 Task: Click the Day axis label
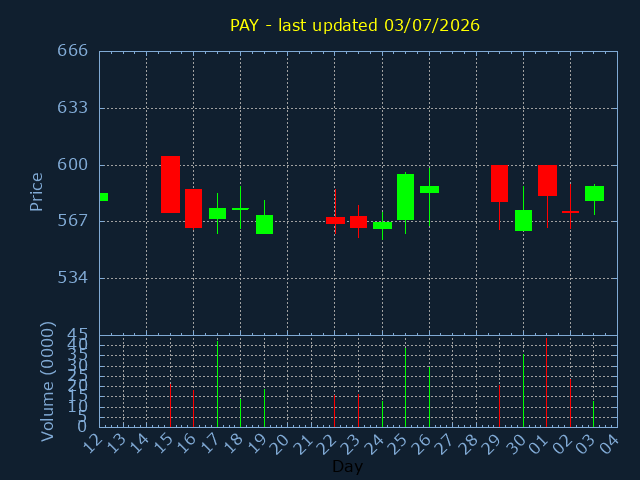pyautogui.click(x=348, y=467)
